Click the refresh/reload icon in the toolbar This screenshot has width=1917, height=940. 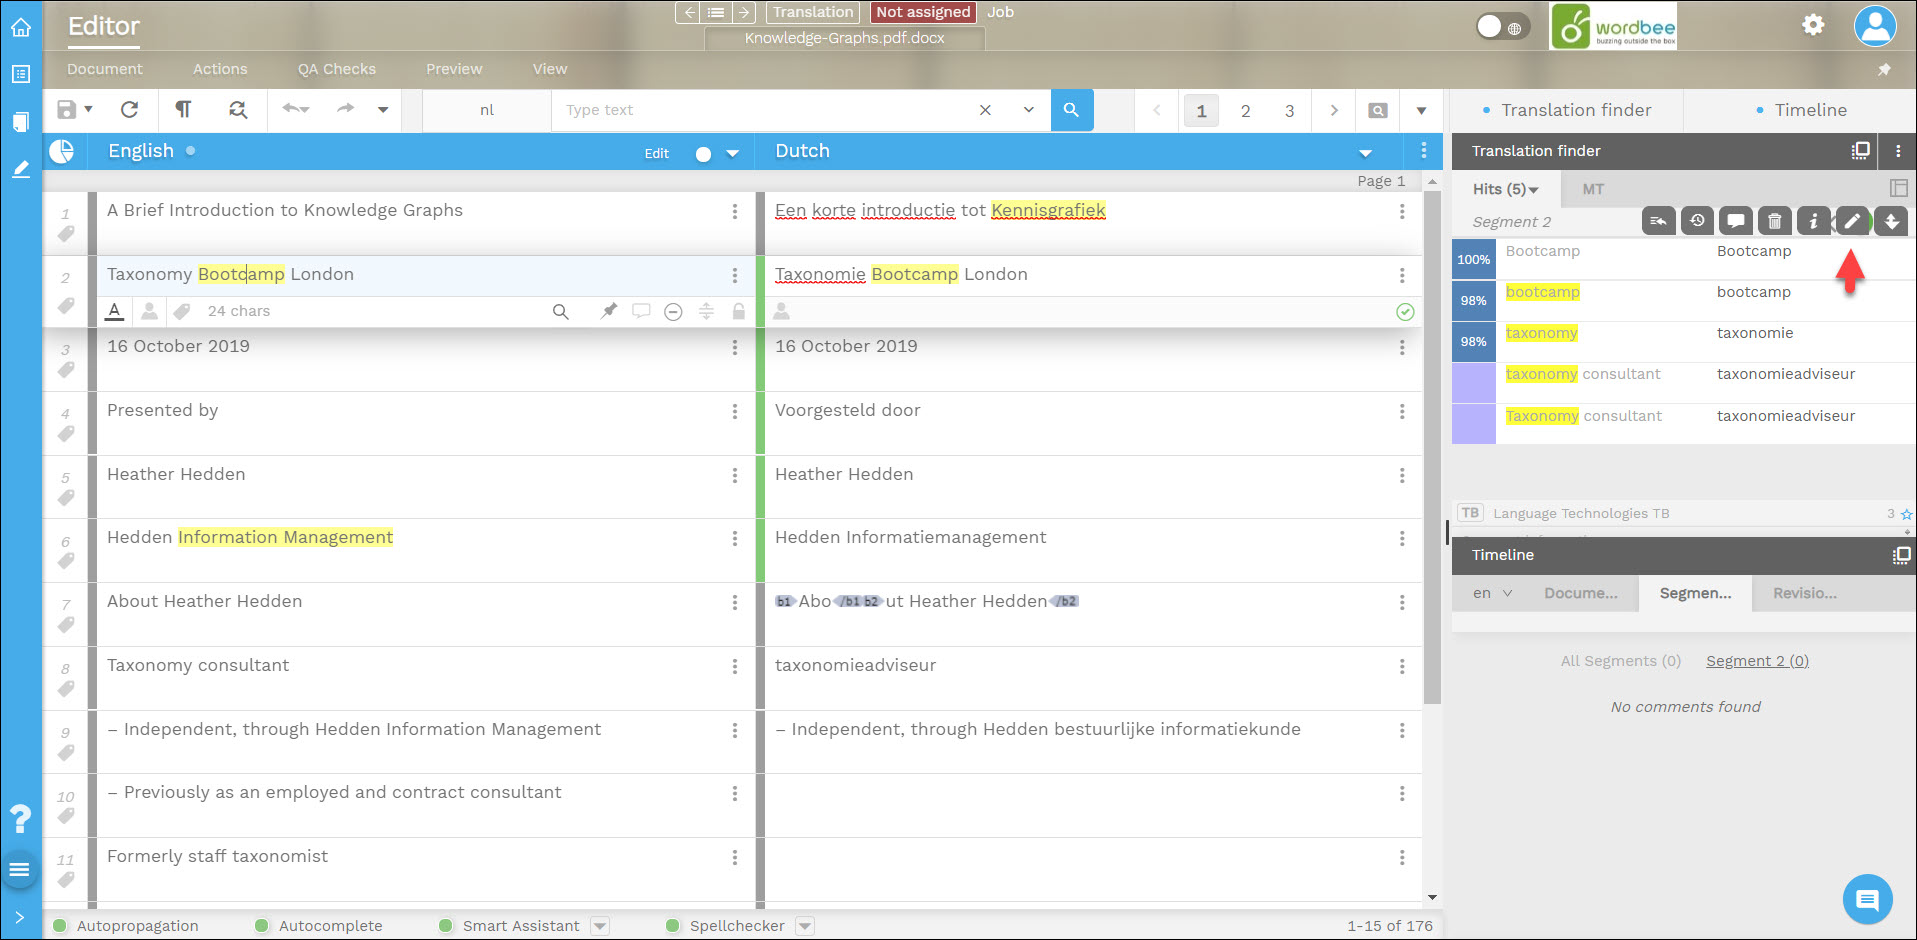(x=130, y=110)
